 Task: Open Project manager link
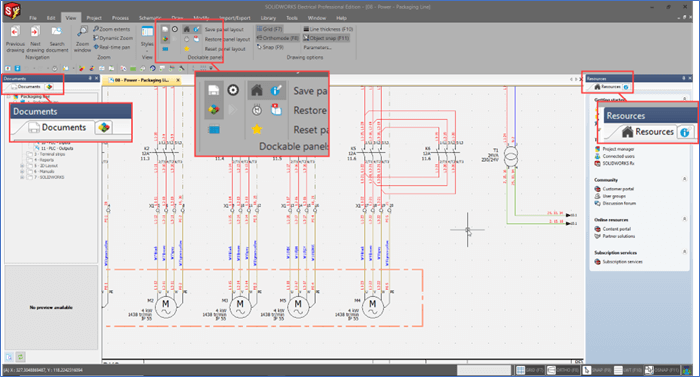pyautogui.click(x=615, y=149)
